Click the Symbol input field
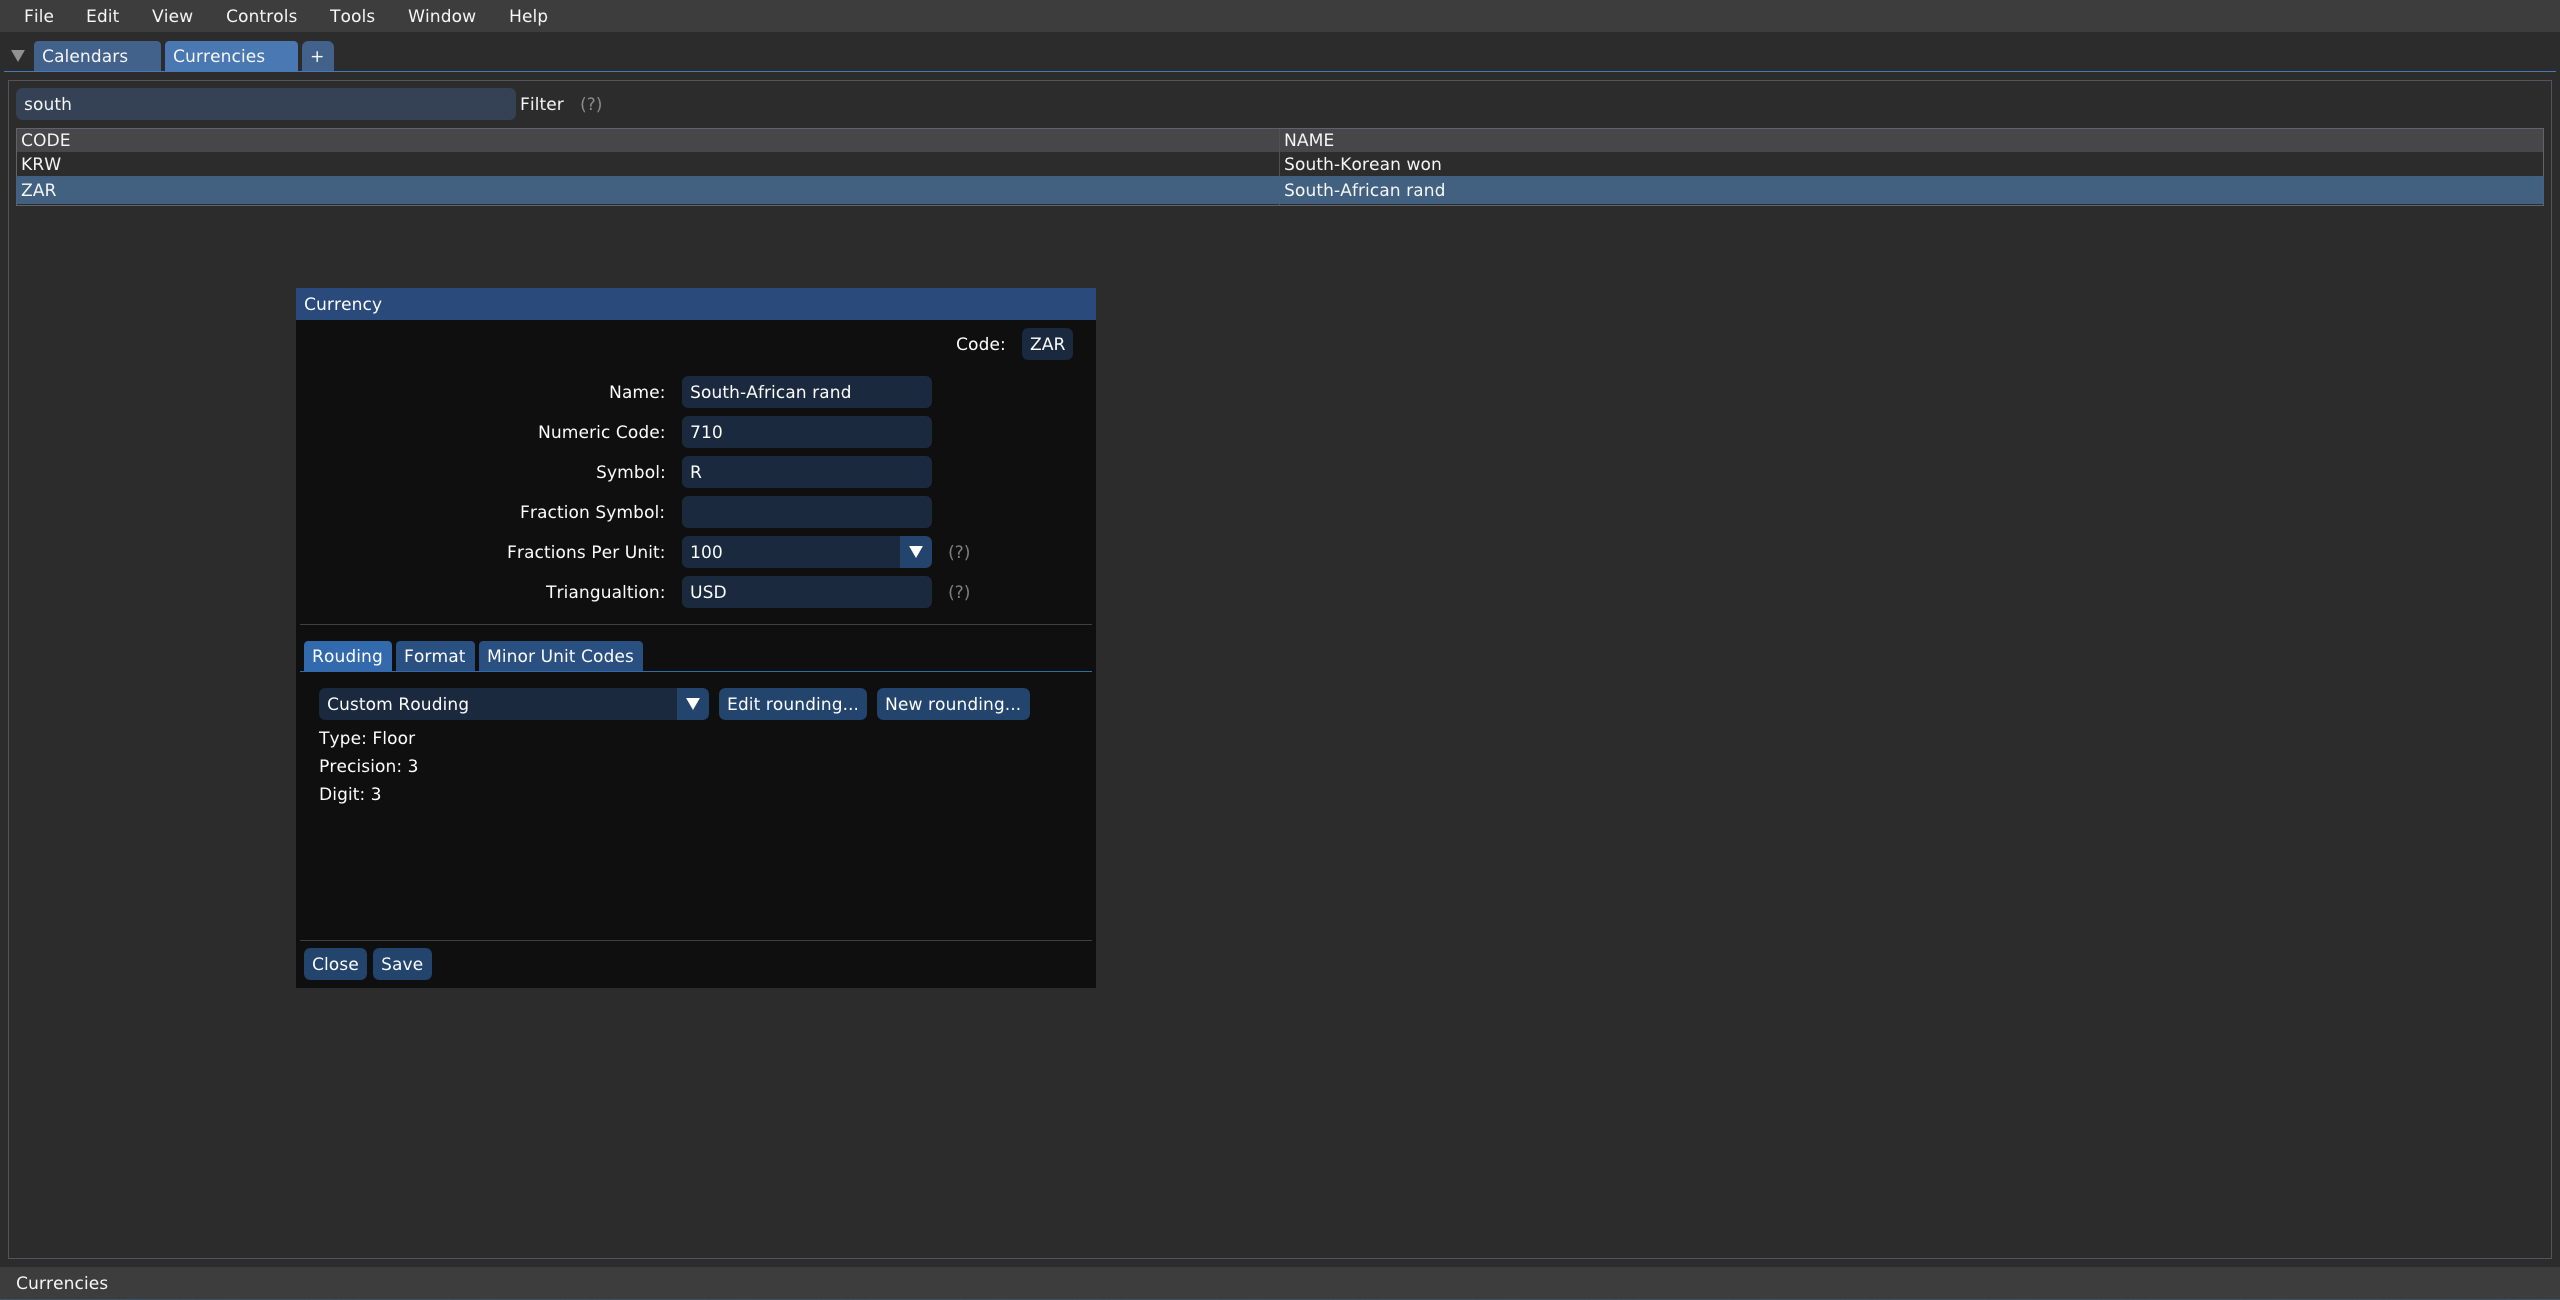 [806, 472]
